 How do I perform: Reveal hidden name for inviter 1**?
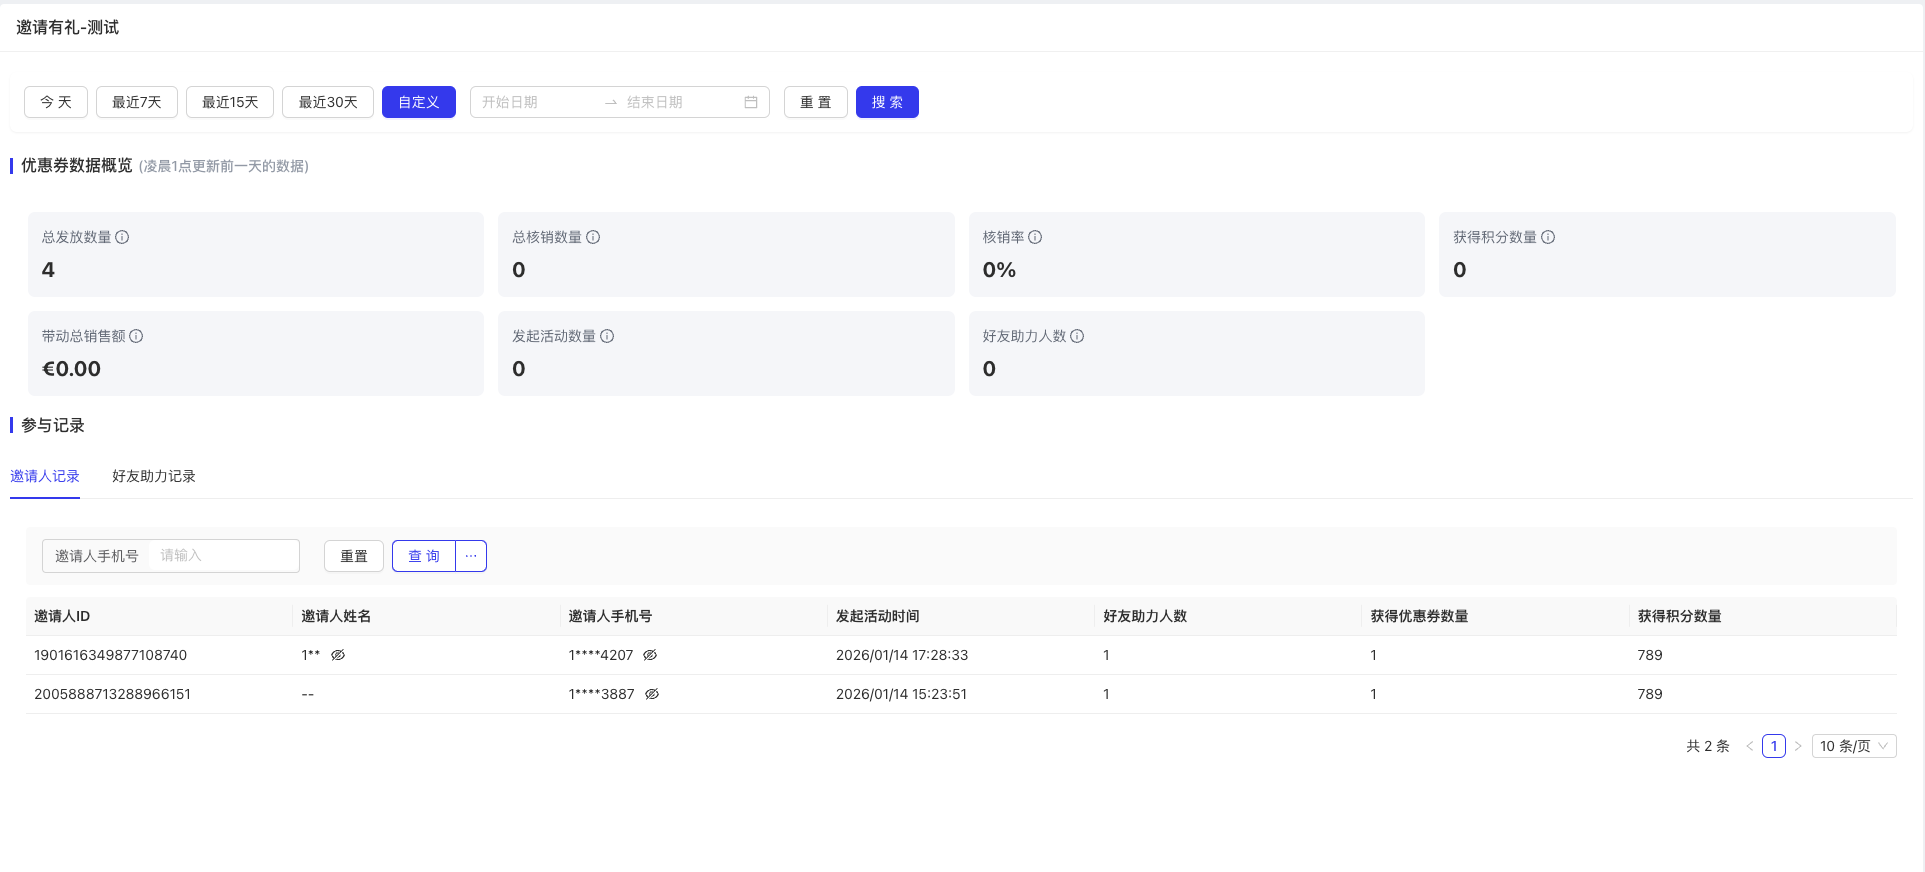[338, 655]
